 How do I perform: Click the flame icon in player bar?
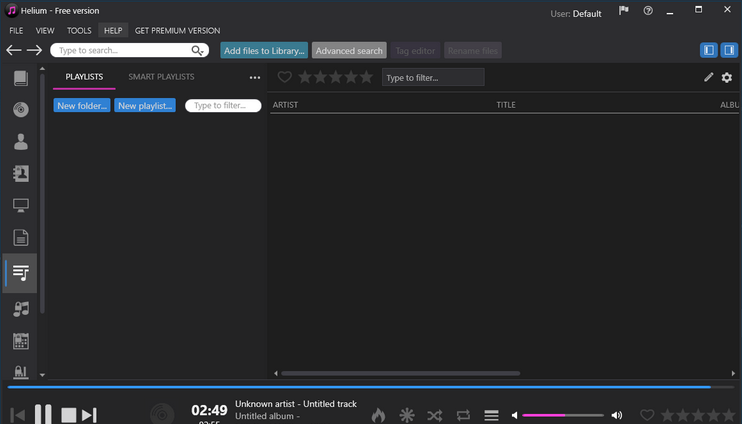coord(378,415)
